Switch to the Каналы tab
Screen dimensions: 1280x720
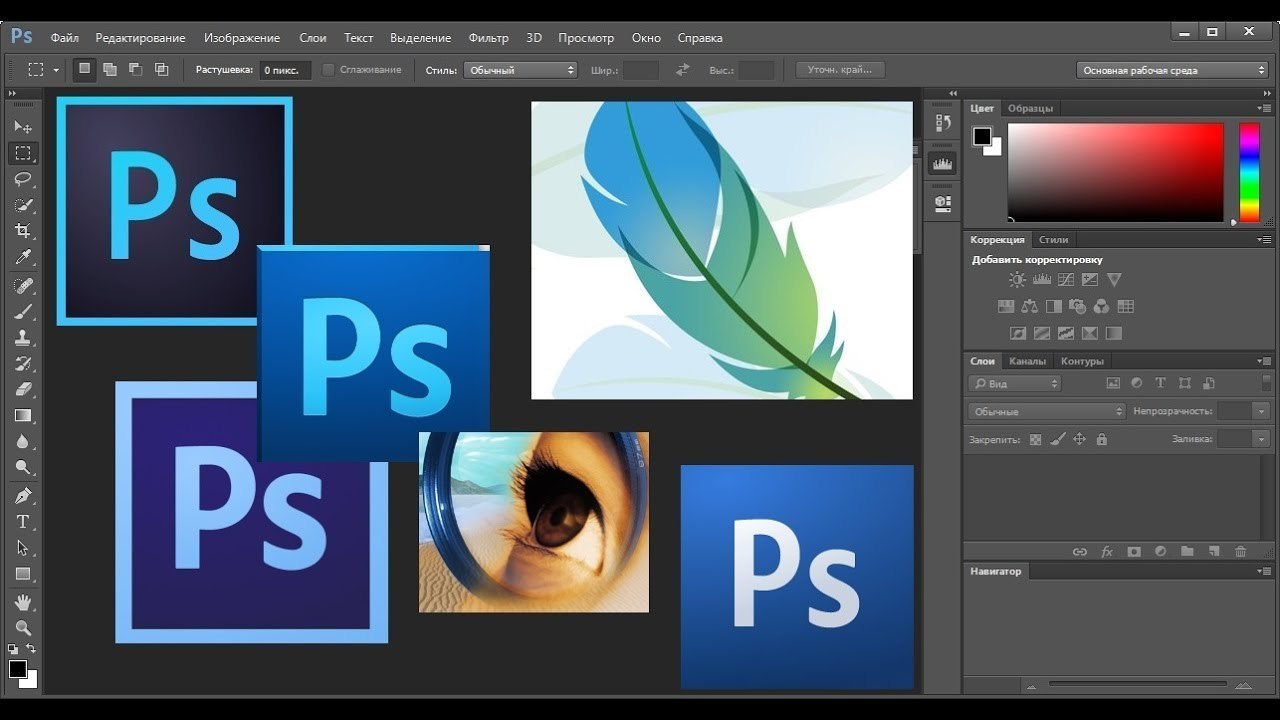point(1027,361)
